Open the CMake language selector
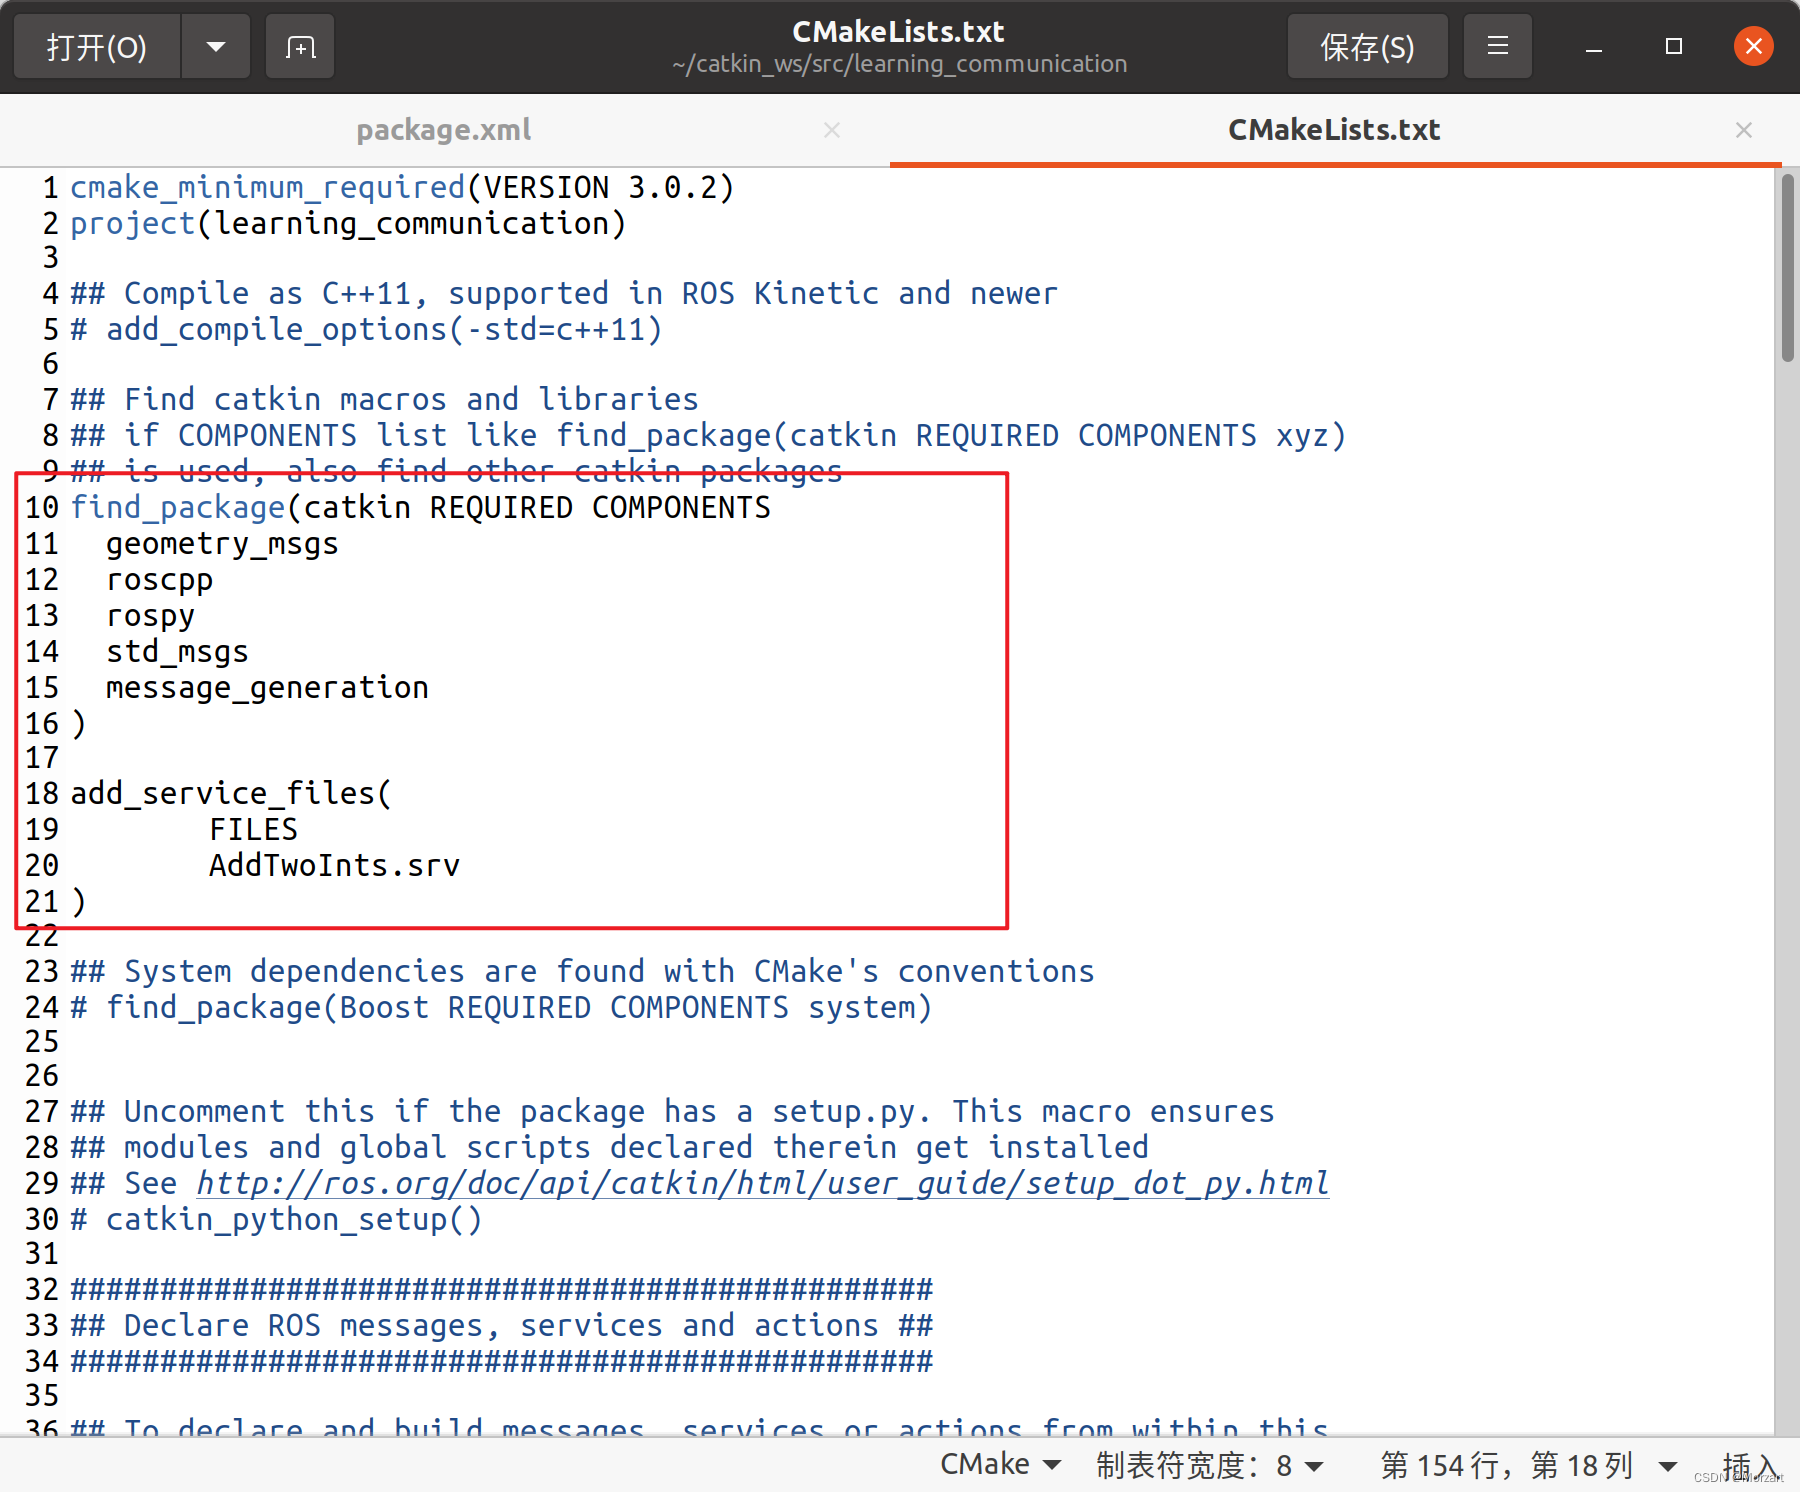The height and width of the screenshot is (1492, 1800). pos(1001,1464)
